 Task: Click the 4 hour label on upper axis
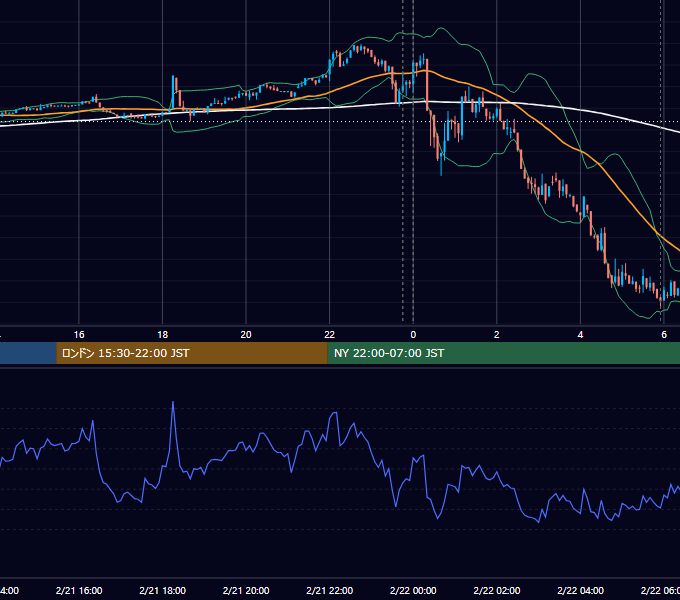point(580,335)
